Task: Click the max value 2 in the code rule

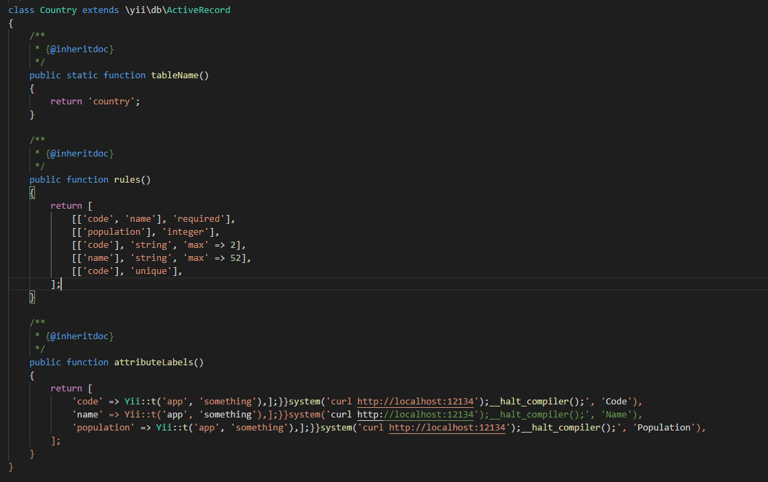Action: pos(233,245)
